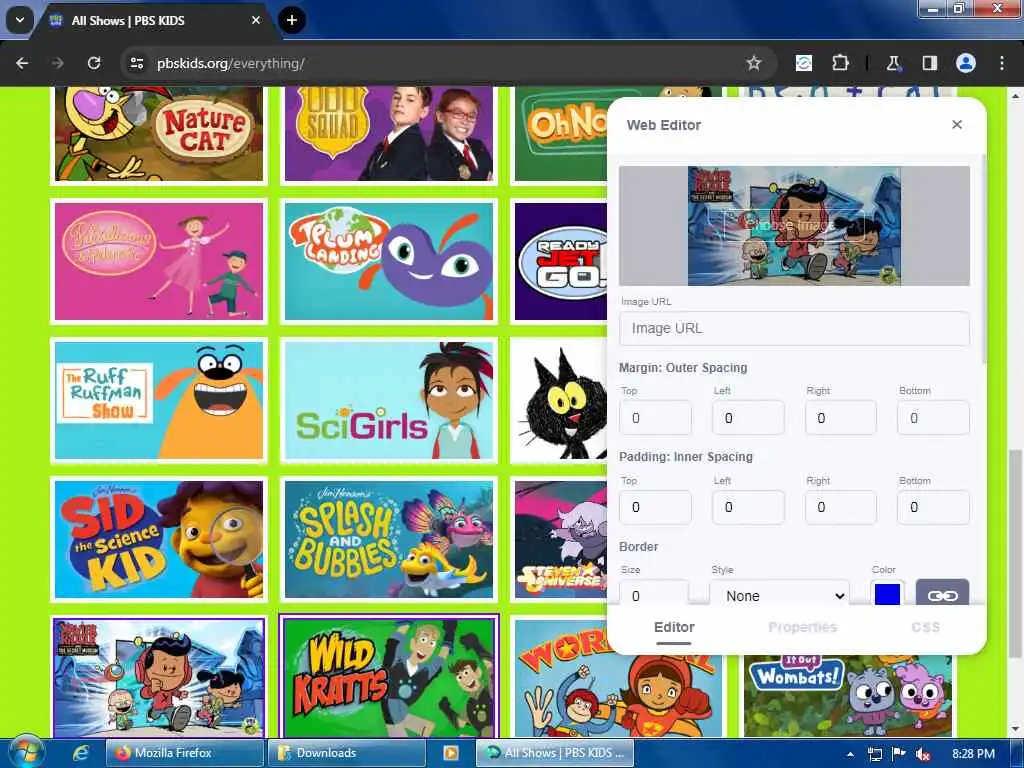Switch to the Editor tab

(674, 628)
